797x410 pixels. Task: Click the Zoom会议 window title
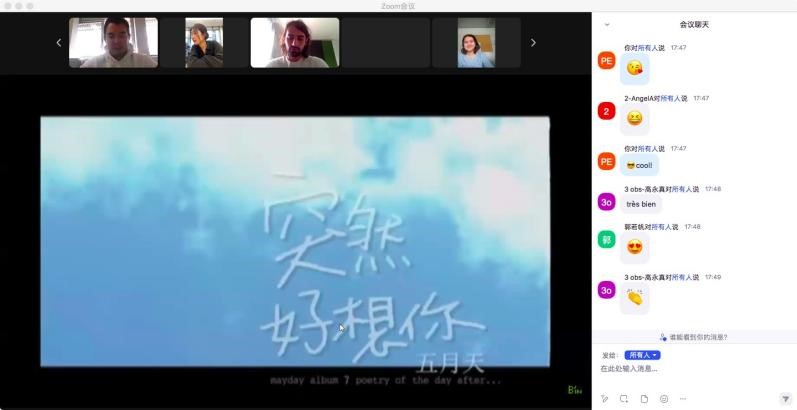pos(398,6)
